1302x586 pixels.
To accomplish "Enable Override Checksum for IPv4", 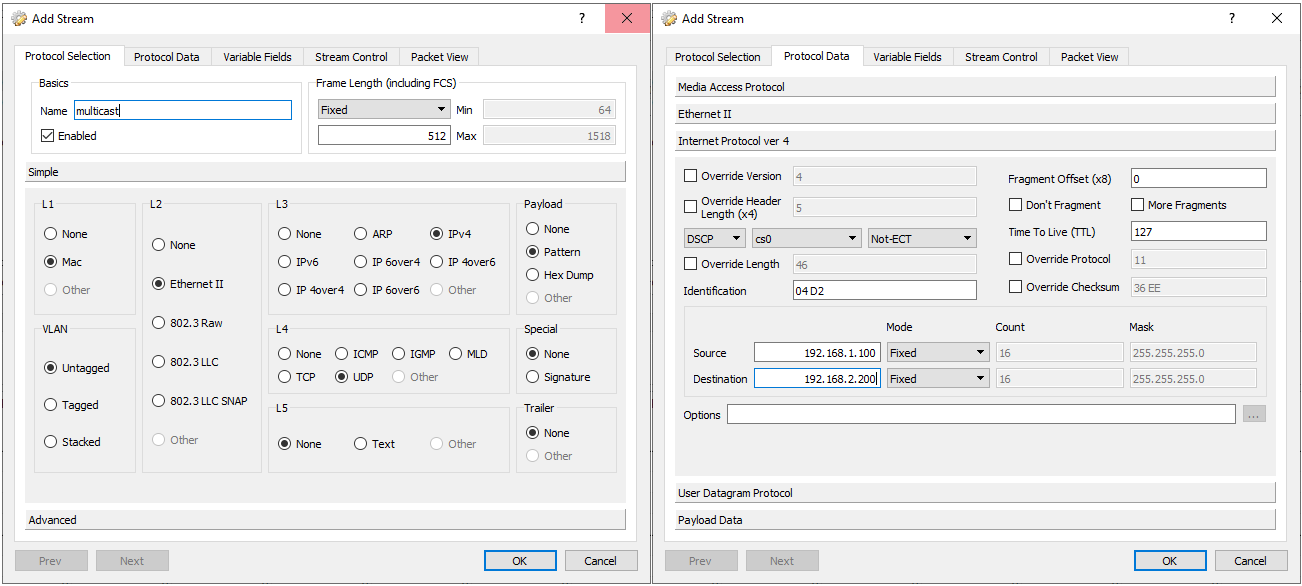I will 1017,287.
